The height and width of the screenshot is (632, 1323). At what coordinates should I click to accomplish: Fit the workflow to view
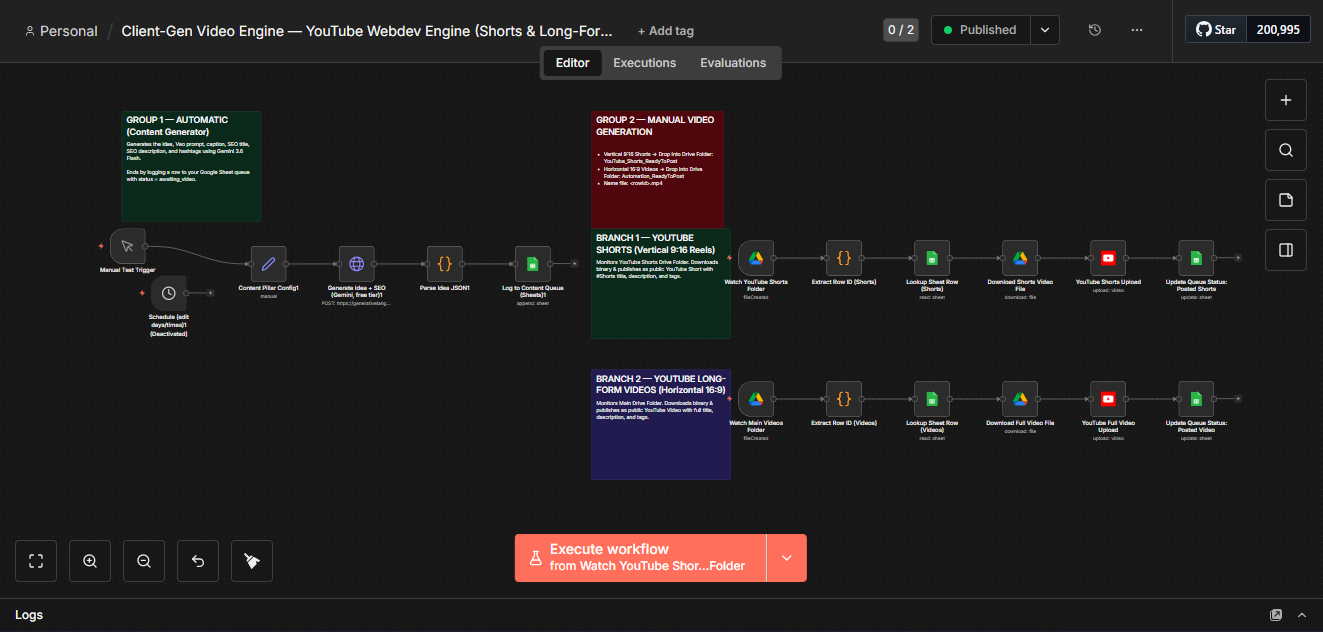coord(36,561)
